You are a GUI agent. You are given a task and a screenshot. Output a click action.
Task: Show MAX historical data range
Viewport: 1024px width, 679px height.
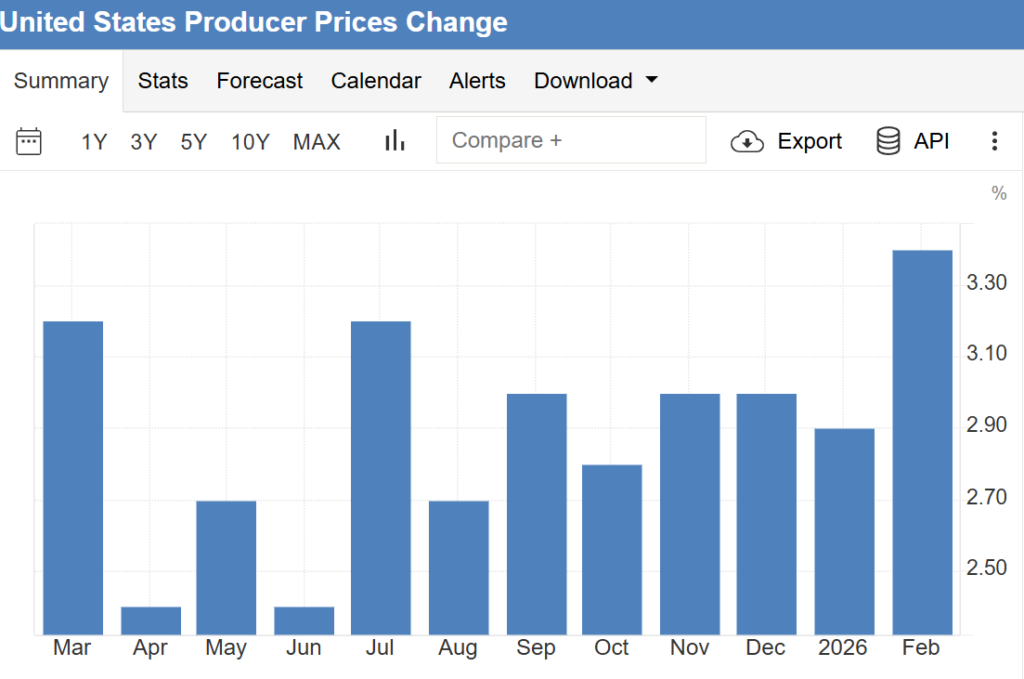coord(316,142)
